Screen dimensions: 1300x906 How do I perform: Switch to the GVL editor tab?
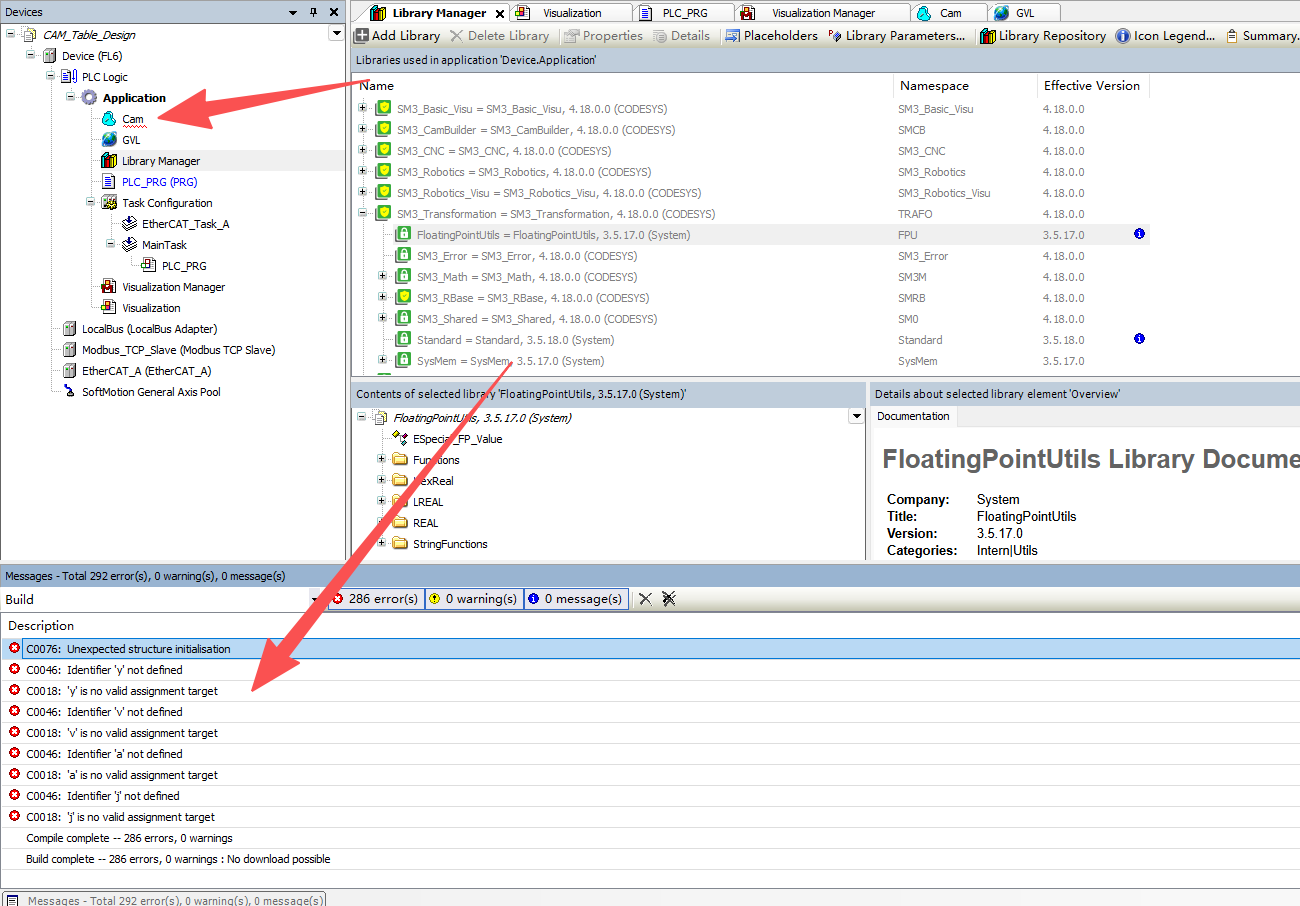pos(1024,13)
